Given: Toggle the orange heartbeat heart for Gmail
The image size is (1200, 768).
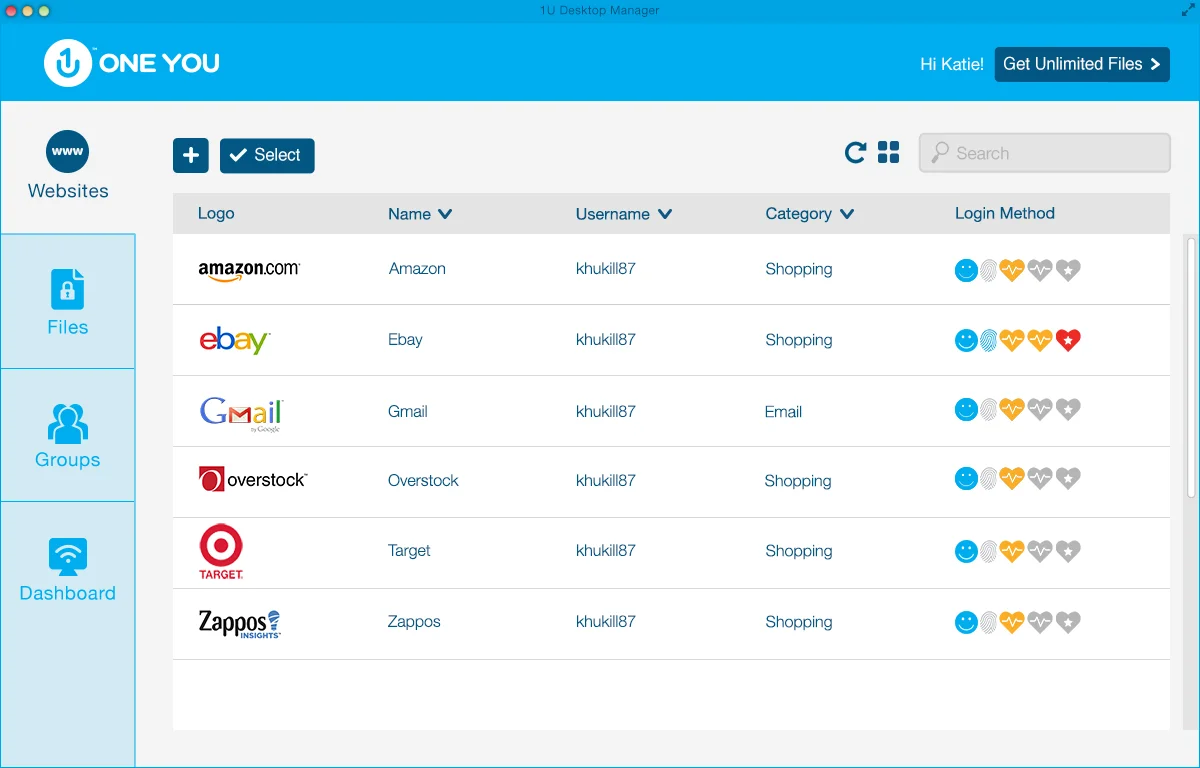Looking at the screenshot, I should point(1012,409).
